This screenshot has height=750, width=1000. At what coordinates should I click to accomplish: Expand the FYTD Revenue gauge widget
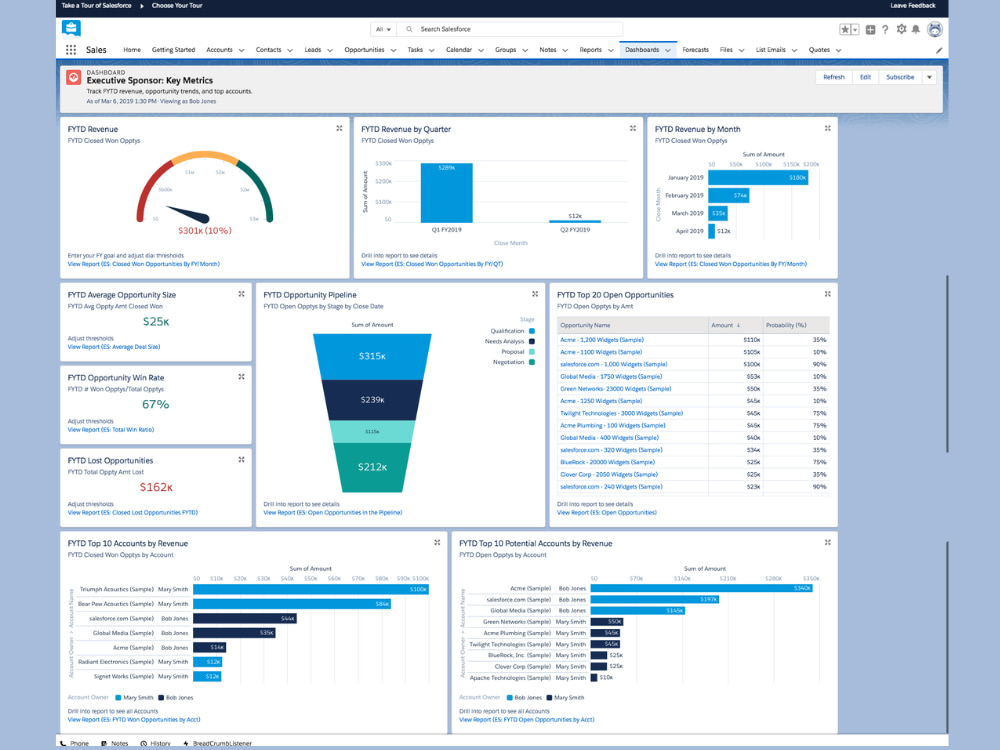pyautogui.click(x=339, y=128)
